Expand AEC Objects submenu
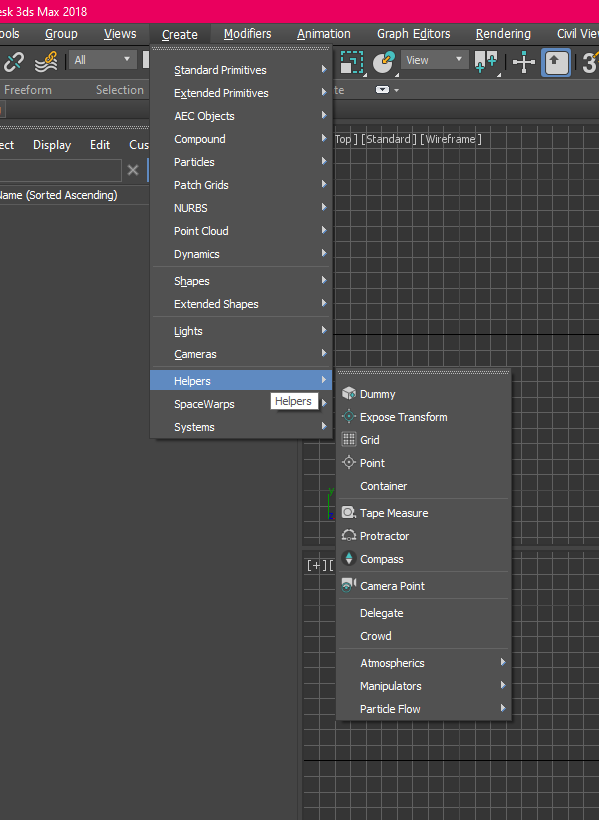Screen dimensions: 599x820 (241, 116)
